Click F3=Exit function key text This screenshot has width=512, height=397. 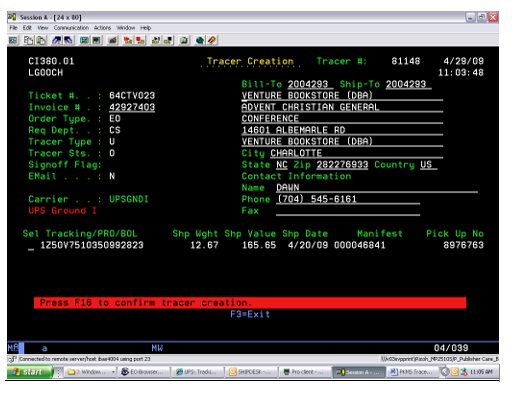(250, 314)
